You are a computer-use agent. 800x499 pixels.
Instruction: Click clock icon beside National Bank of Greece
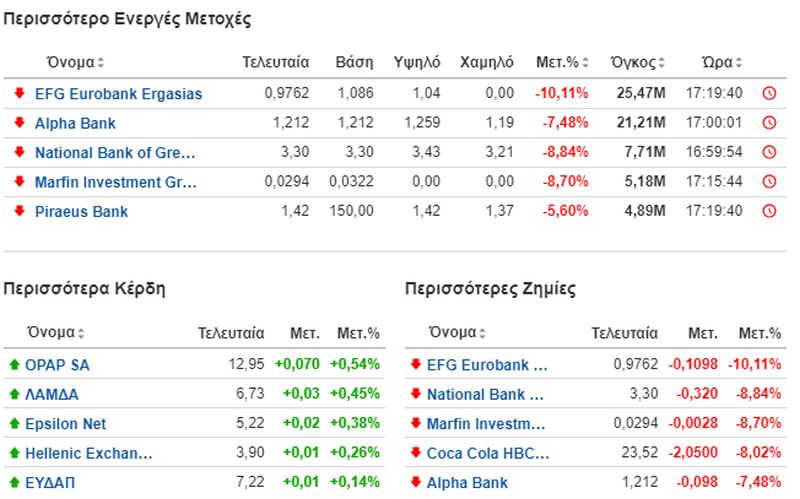tap(769, 152)
